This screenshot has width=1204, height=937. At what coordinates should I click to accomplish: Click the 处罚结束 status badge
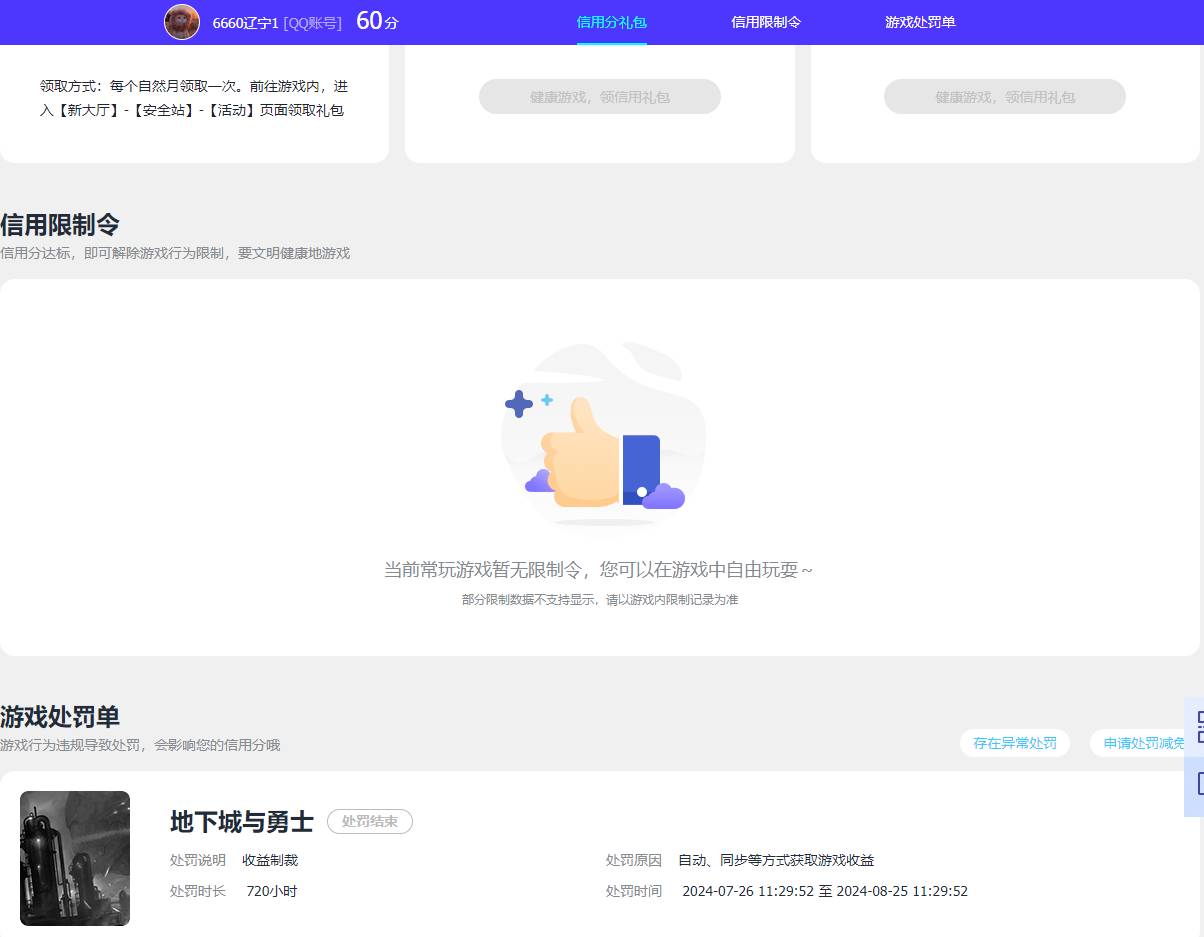click(370, 822)
